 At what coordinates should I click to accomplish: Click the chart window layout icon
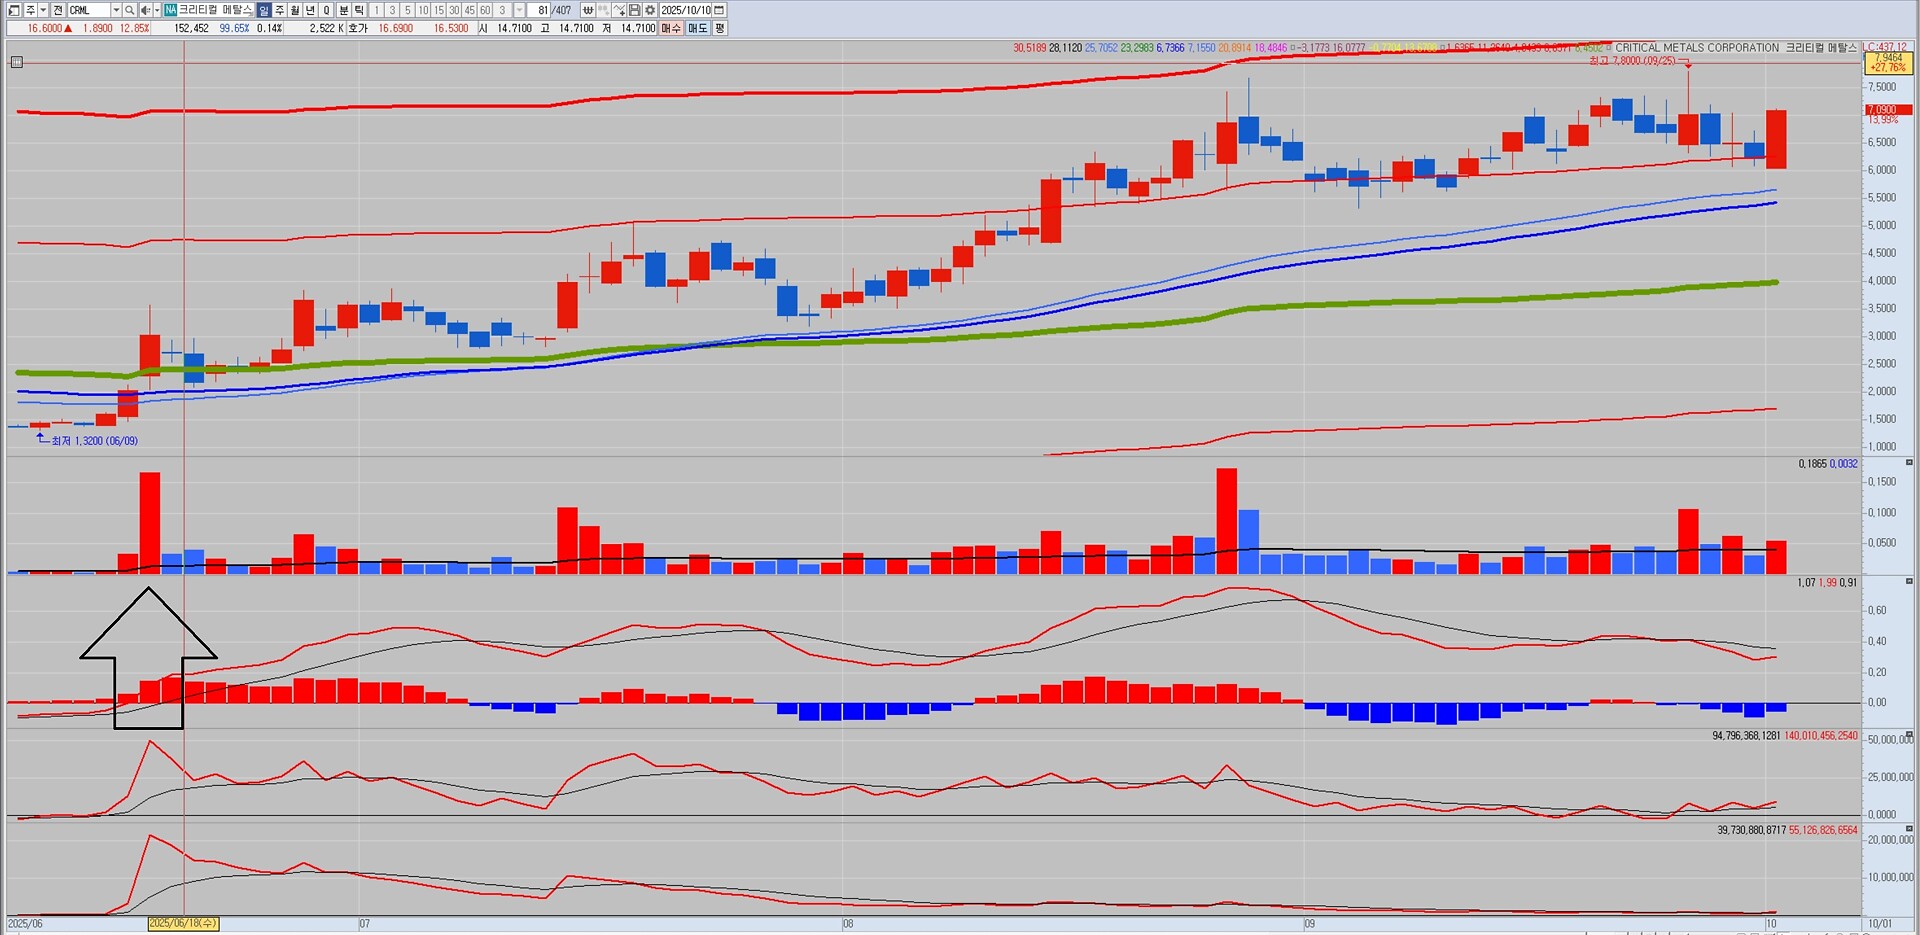click(x=14, y=10)
